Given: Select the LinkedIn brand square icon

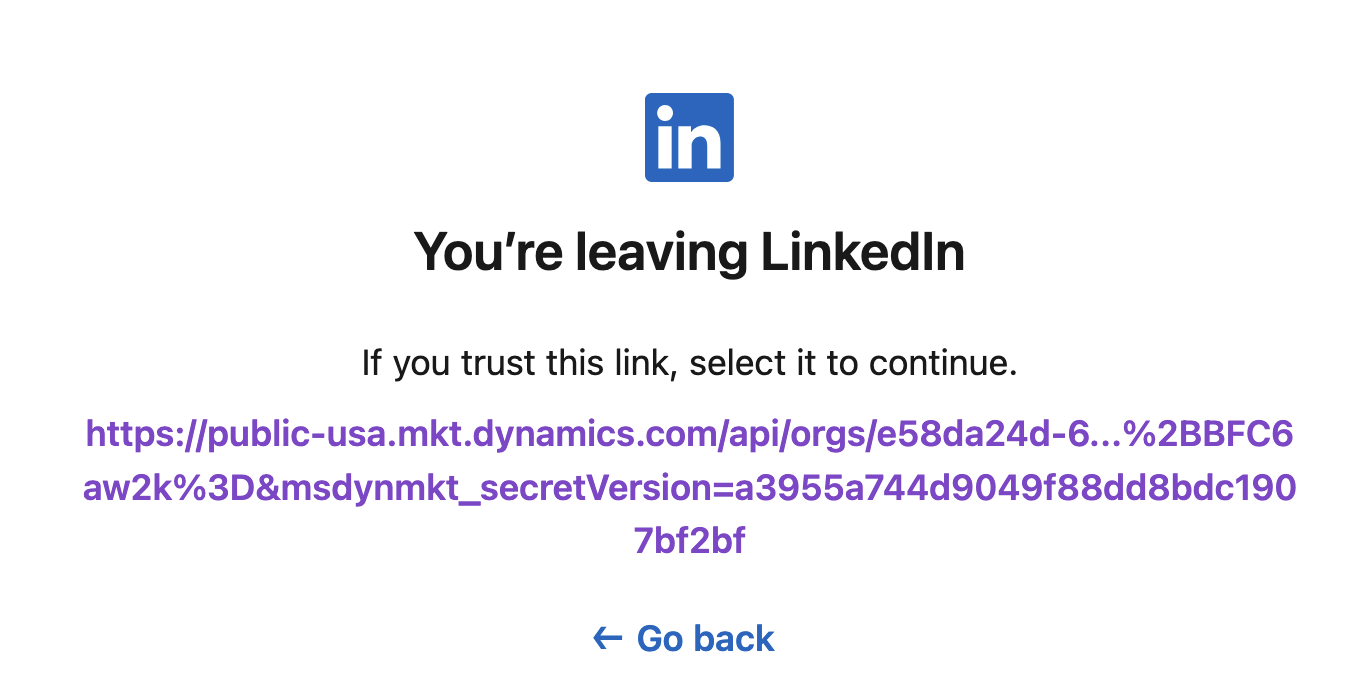Looking at the screenshot, I should click(x=690, y=137).
